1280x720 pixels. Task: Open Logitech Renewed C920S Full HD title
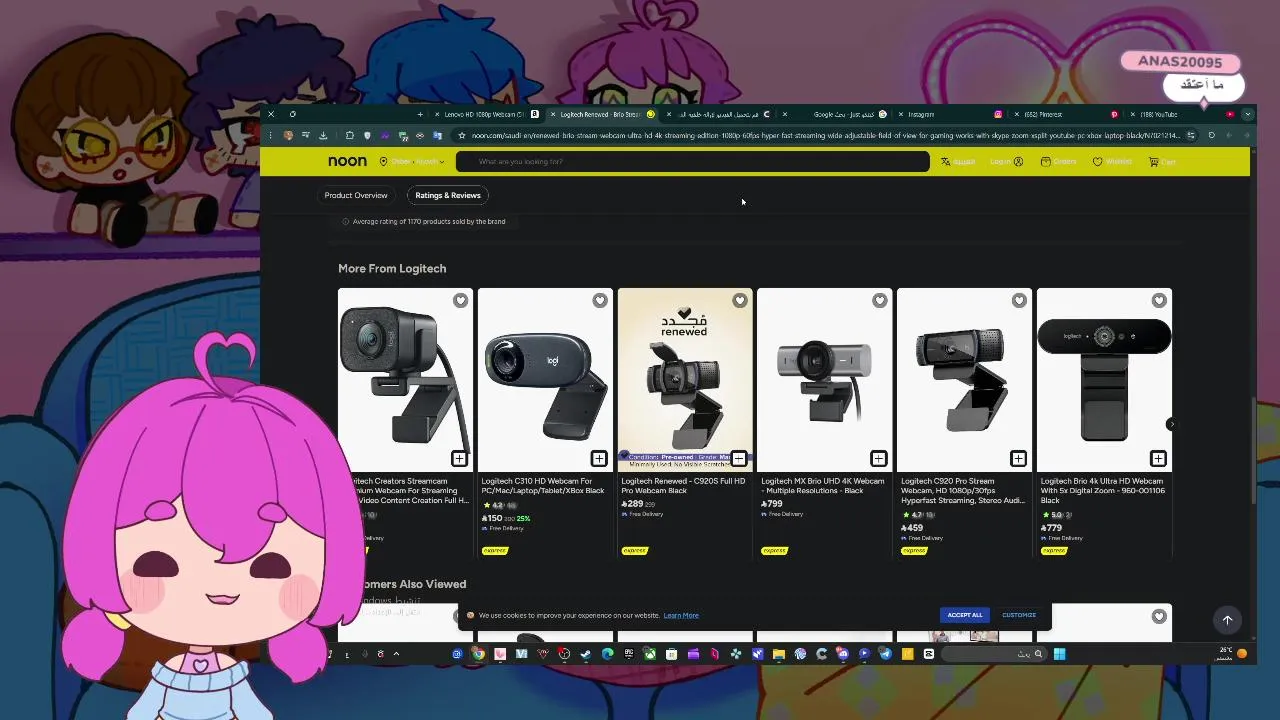tap(684, 486)
